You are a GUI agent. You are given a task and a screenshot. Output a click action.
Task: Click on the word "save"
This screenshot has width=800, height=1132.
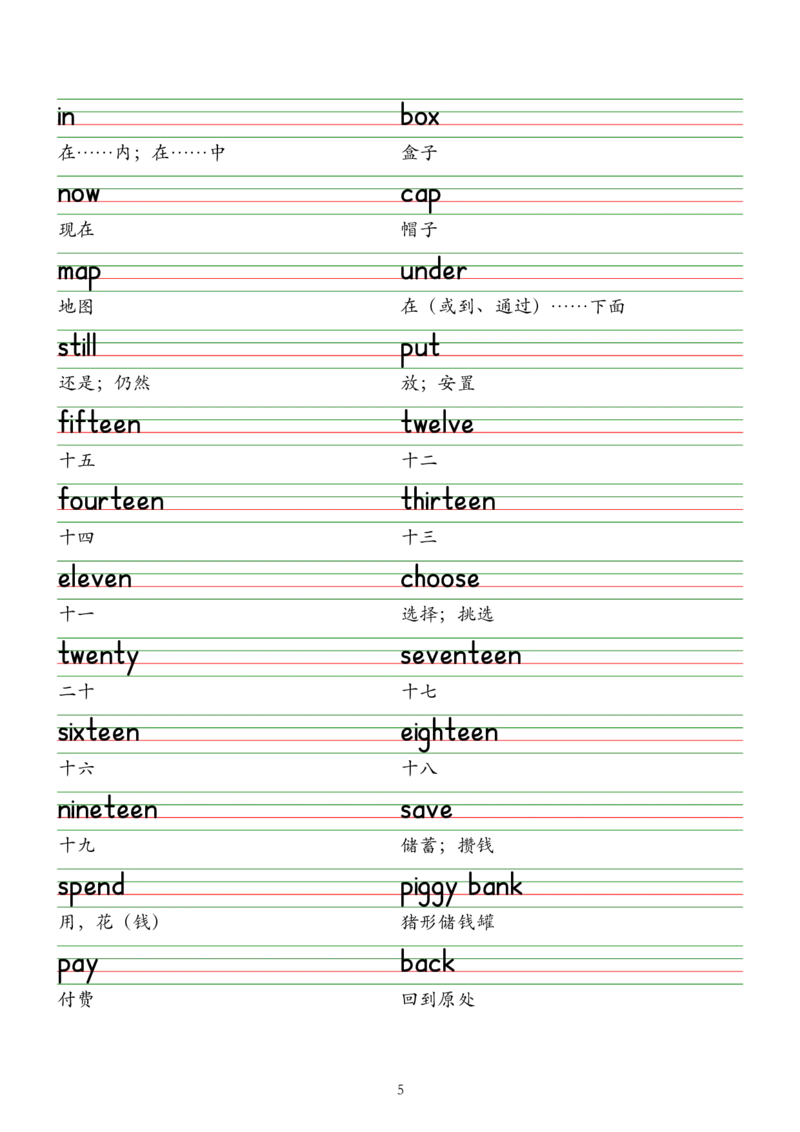click(x=427, y=811)
